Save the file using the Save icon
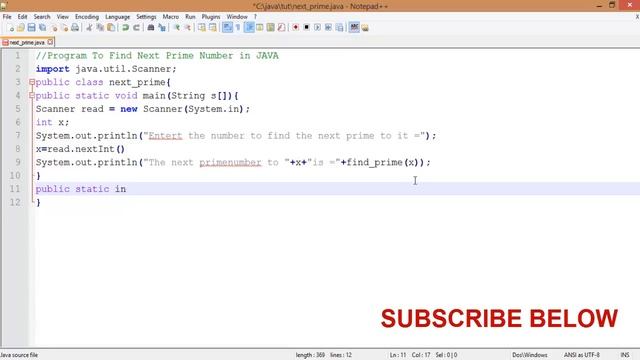Screen dimensions: 640x360 pyautogui.click(x=31, y=28)
